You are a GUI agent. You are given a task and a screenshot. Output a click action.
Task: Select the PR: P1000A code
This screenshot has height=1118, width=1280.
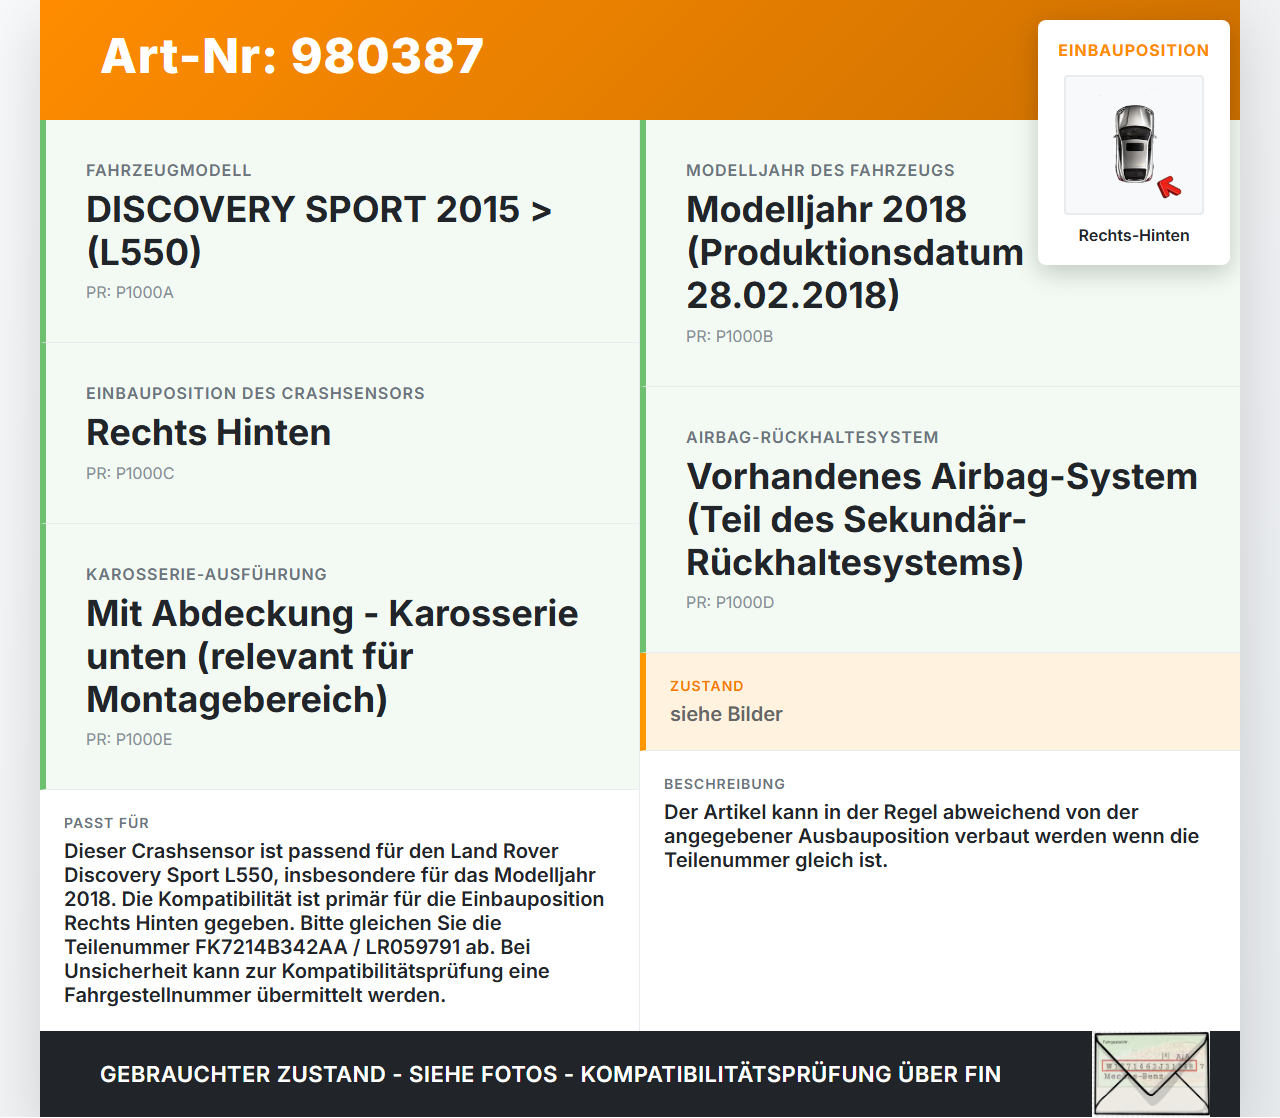click(x=130, y=293)
